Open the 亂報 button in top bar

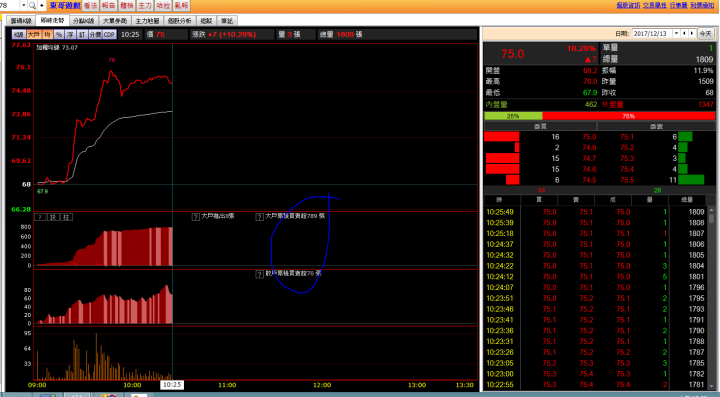[x=181, y=6]
